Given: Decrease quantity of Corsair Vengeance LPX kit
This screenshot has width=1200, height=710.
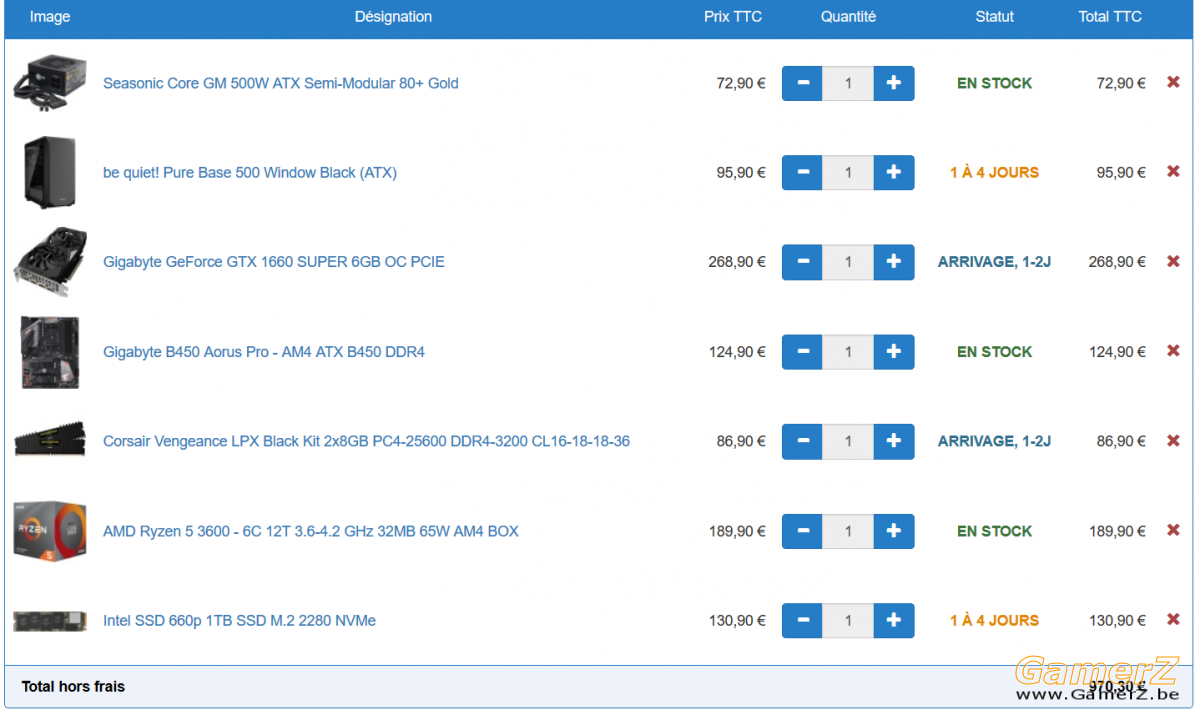Looking at the screenshot, I should (802, 441).
